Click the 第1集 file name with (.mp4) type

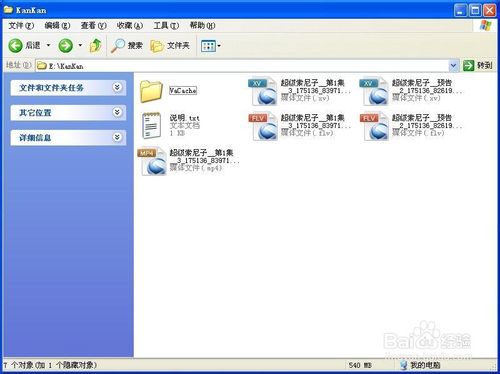tap(204, 157)
